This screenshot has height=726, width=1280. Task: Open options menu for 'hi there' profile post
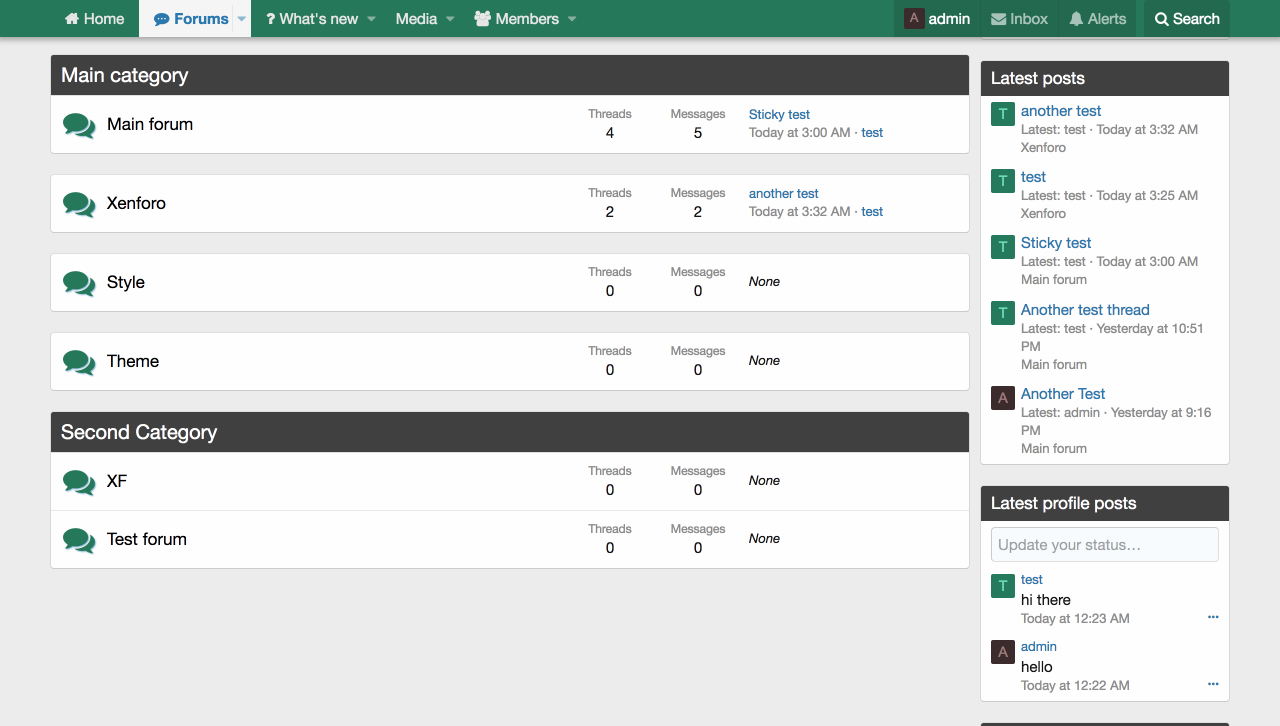click(1213, 617)
